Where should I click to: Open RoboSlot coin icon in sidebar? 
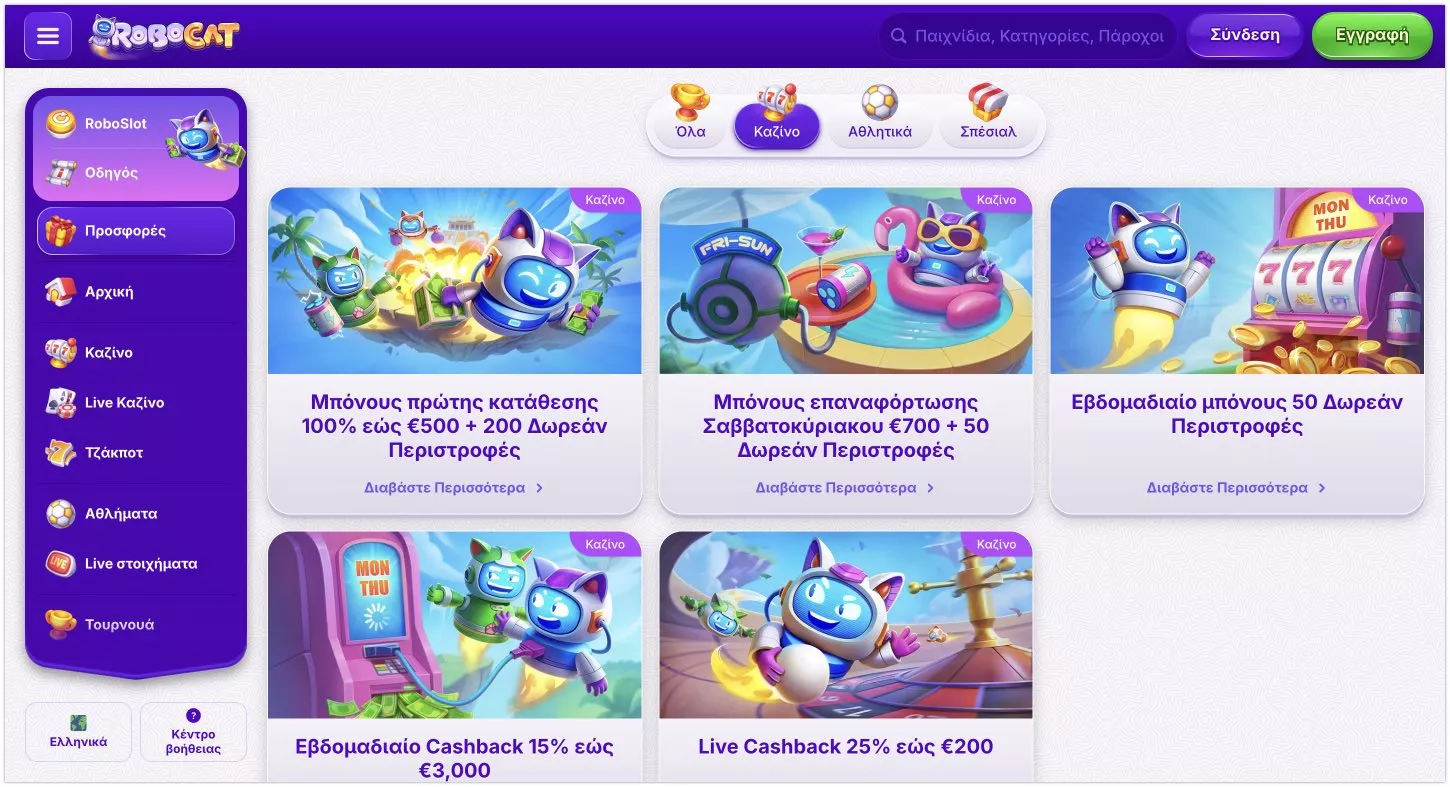[61, 123]
